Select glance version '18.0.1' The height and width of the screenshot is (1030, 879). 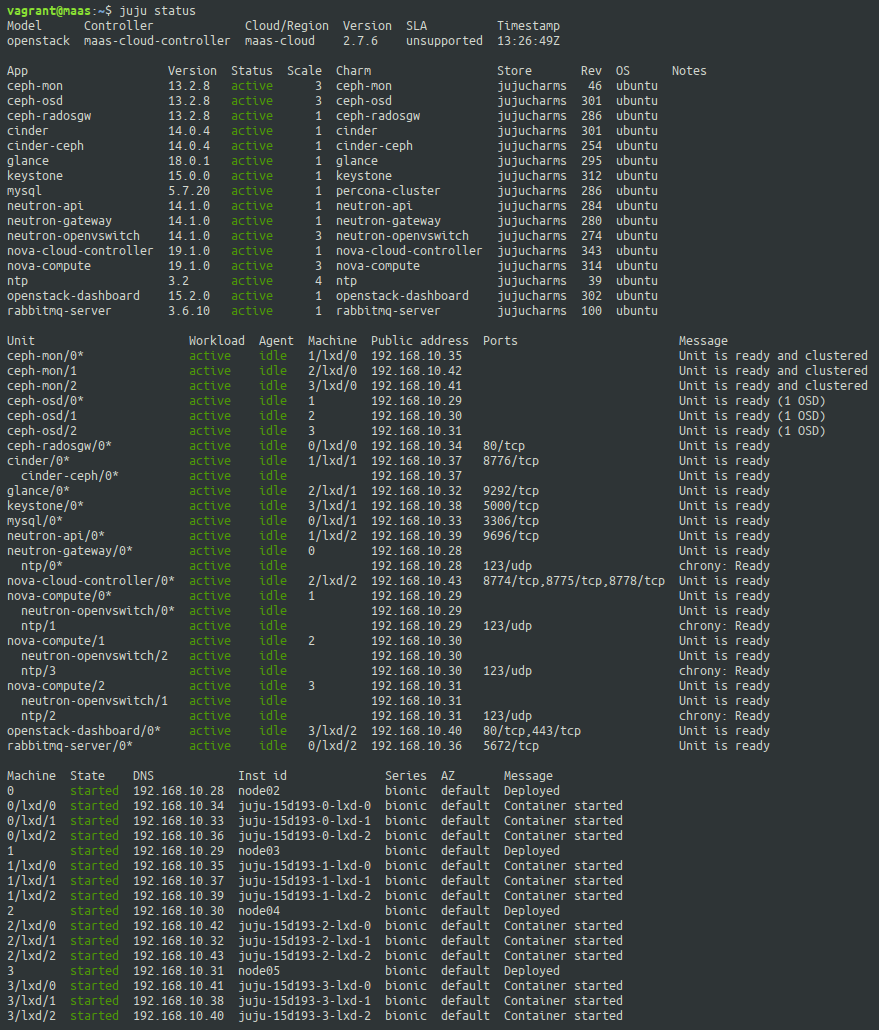click(x=189, y=161)
